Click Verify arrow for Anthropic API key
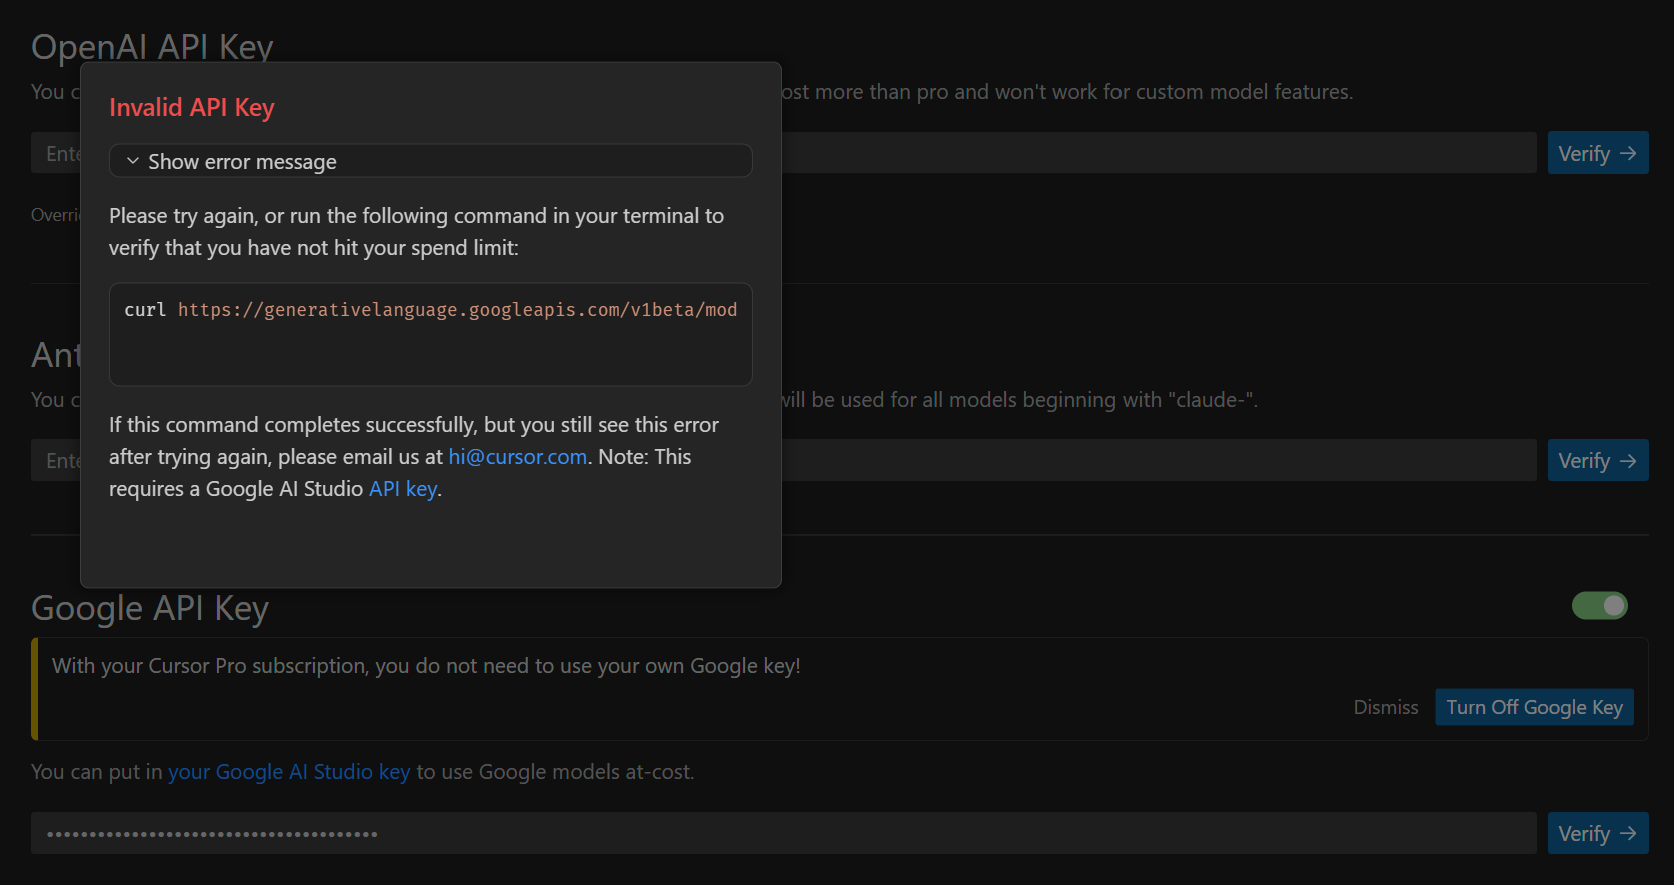 click(x=1597, y=461)
